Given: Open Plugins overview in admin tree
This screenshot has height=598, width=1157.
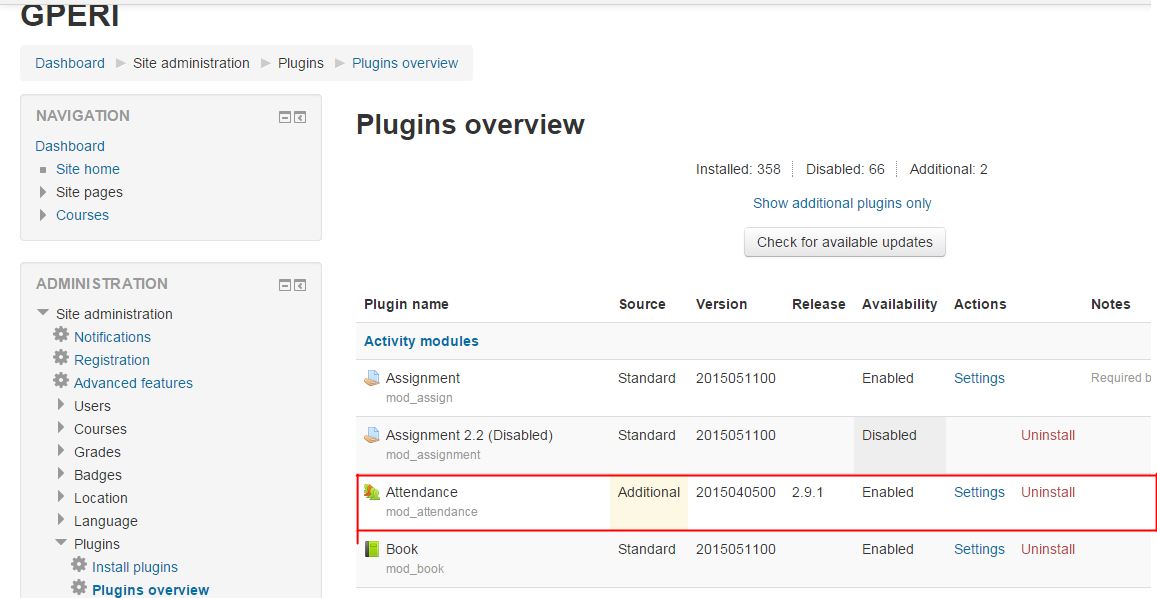Looking at the screenshot, I should 151,590.
